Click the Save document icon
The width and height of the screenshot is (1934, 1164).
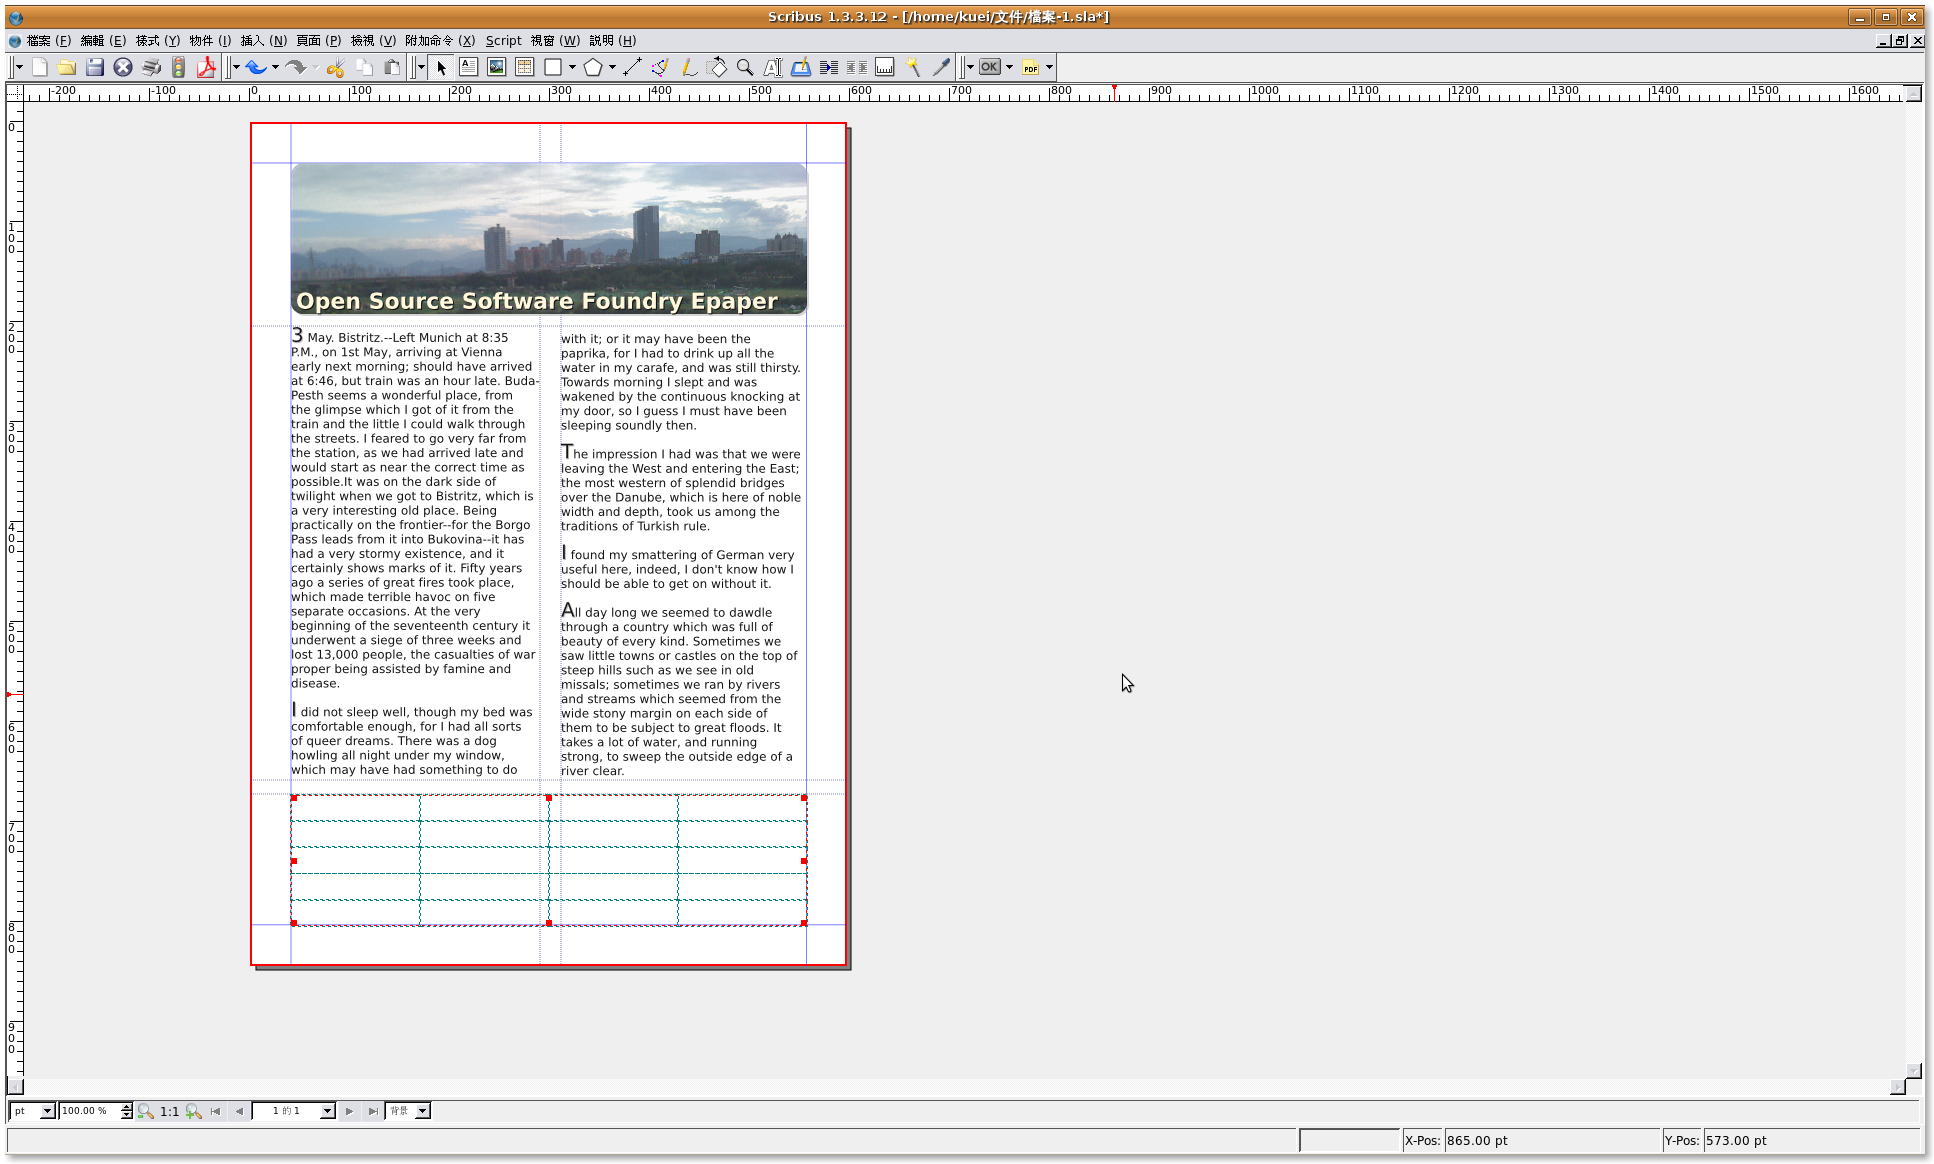(x=95, y=67)
